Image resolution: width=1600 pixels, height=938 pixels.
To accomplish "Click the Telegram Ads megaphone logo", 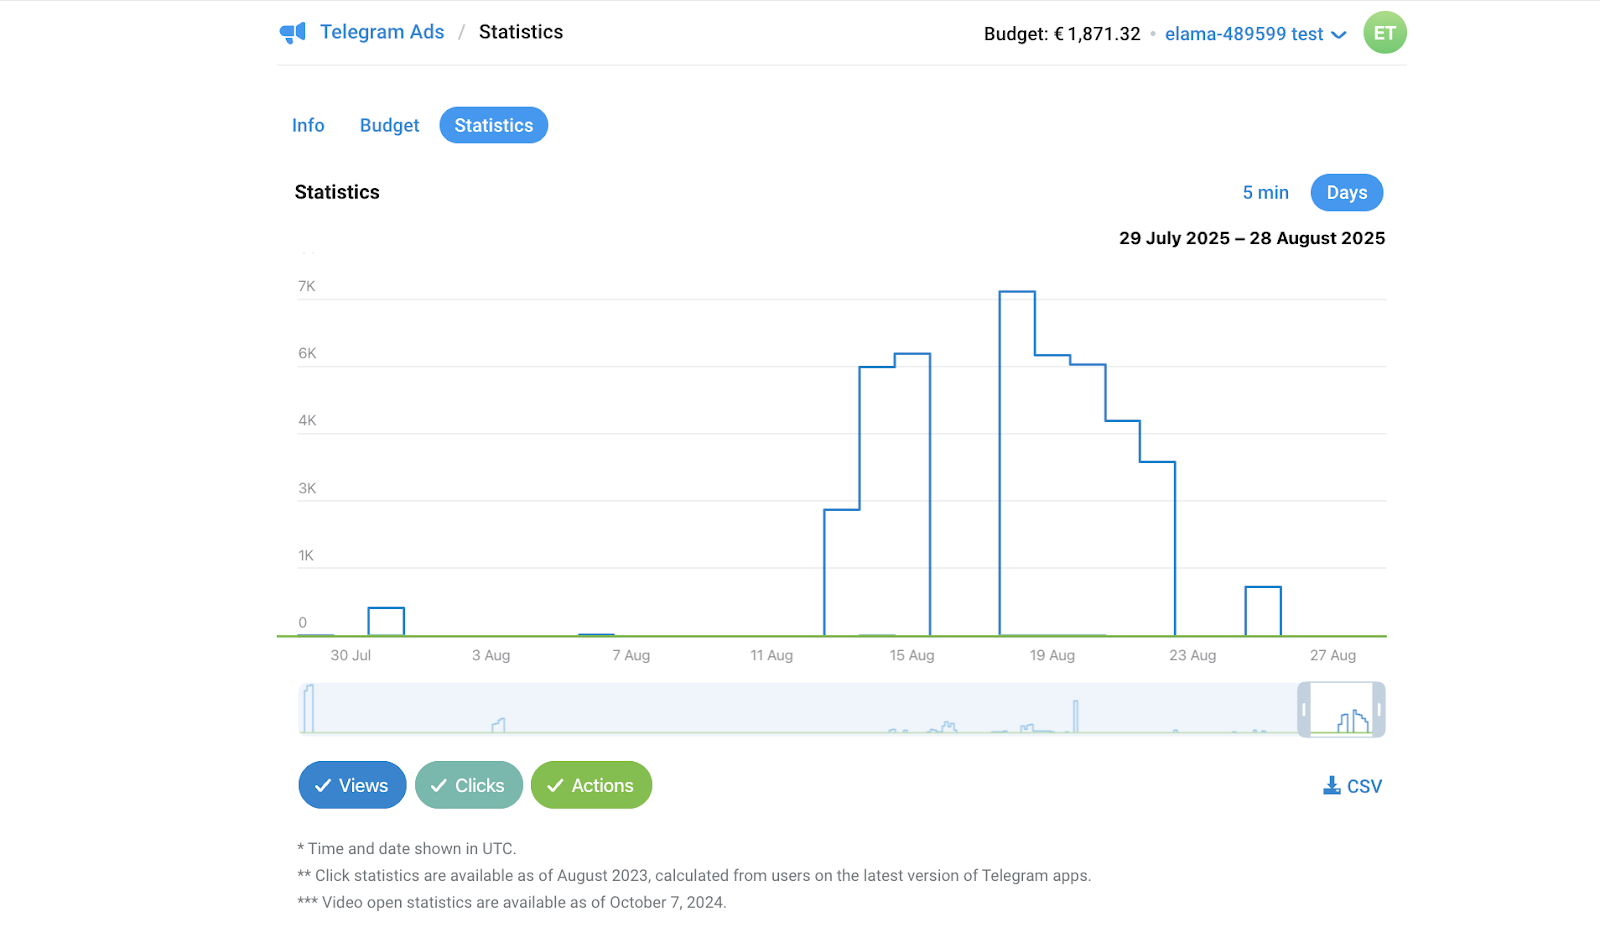I will tap(292, 33).
